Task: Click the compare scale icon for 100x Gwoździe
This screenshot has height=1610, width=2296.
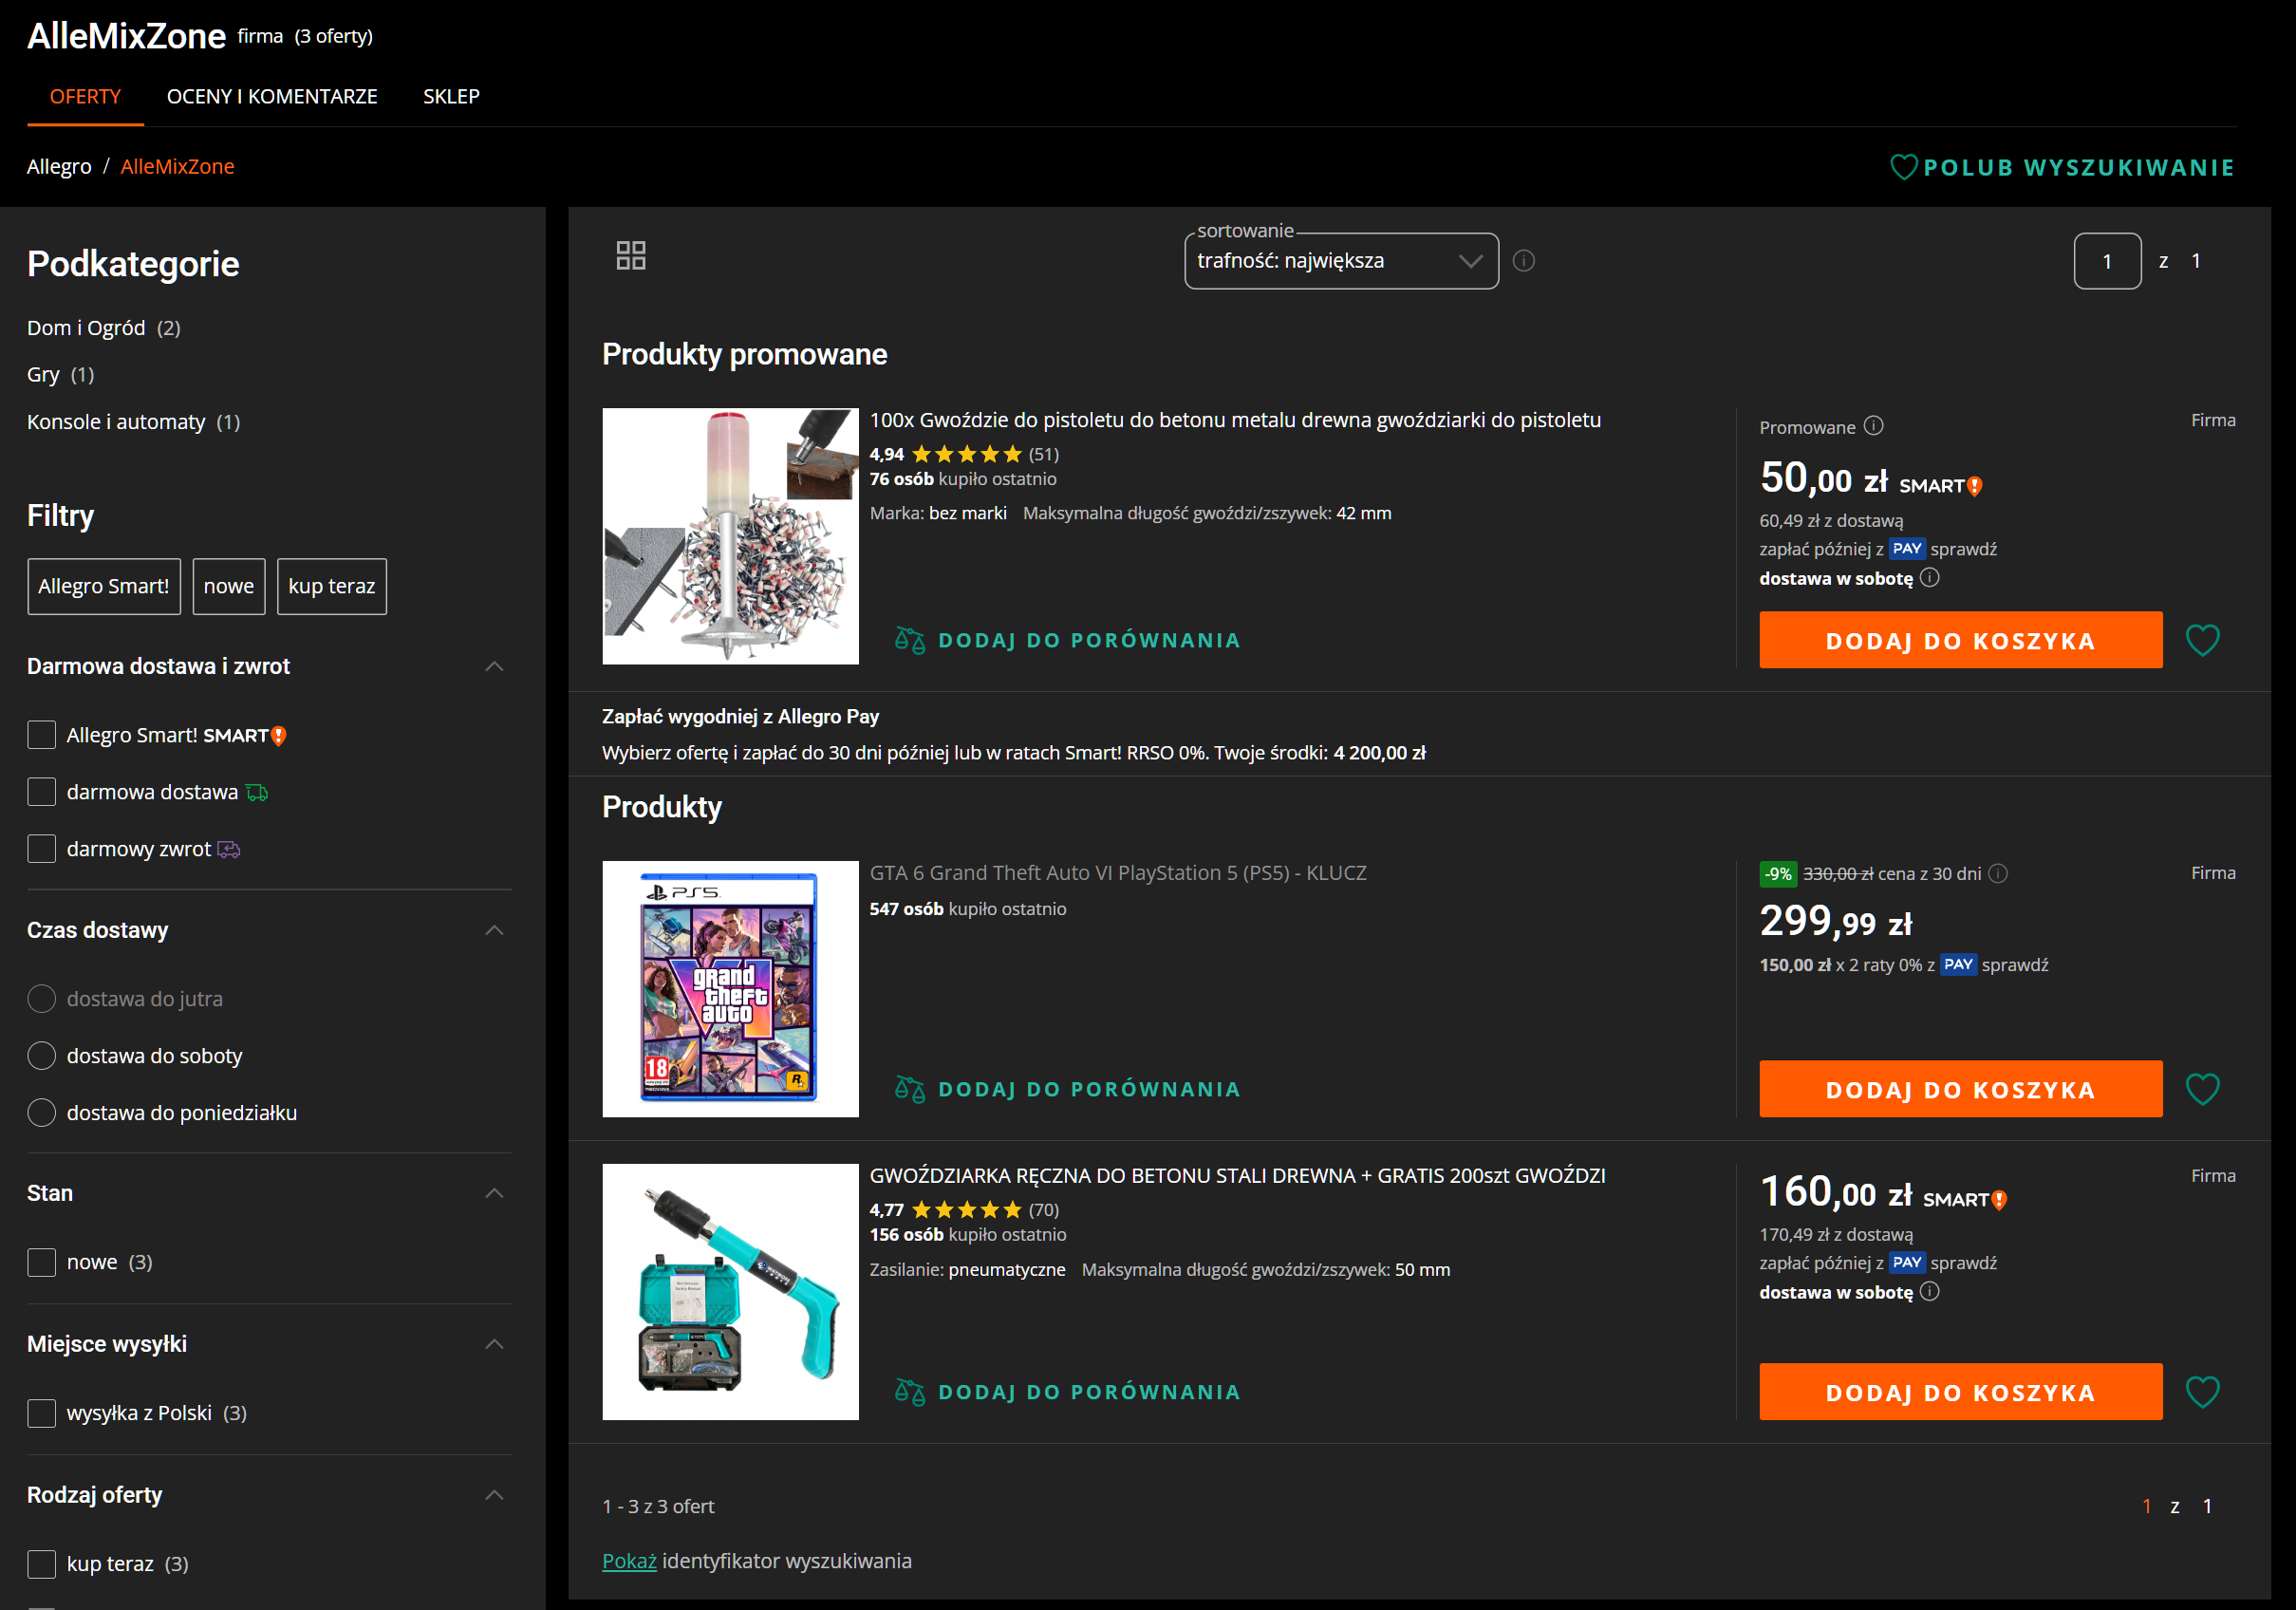Action: click(x=910, y=640)
